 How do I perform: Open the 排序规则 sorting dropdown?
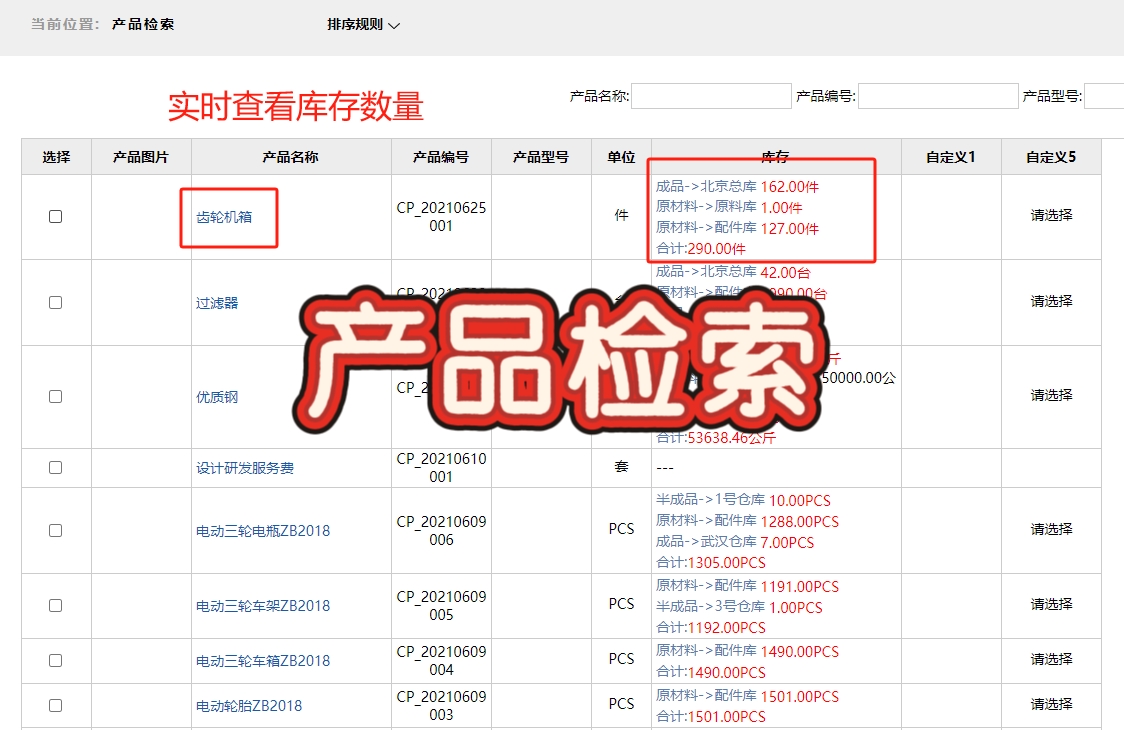(x=363, y=24)
